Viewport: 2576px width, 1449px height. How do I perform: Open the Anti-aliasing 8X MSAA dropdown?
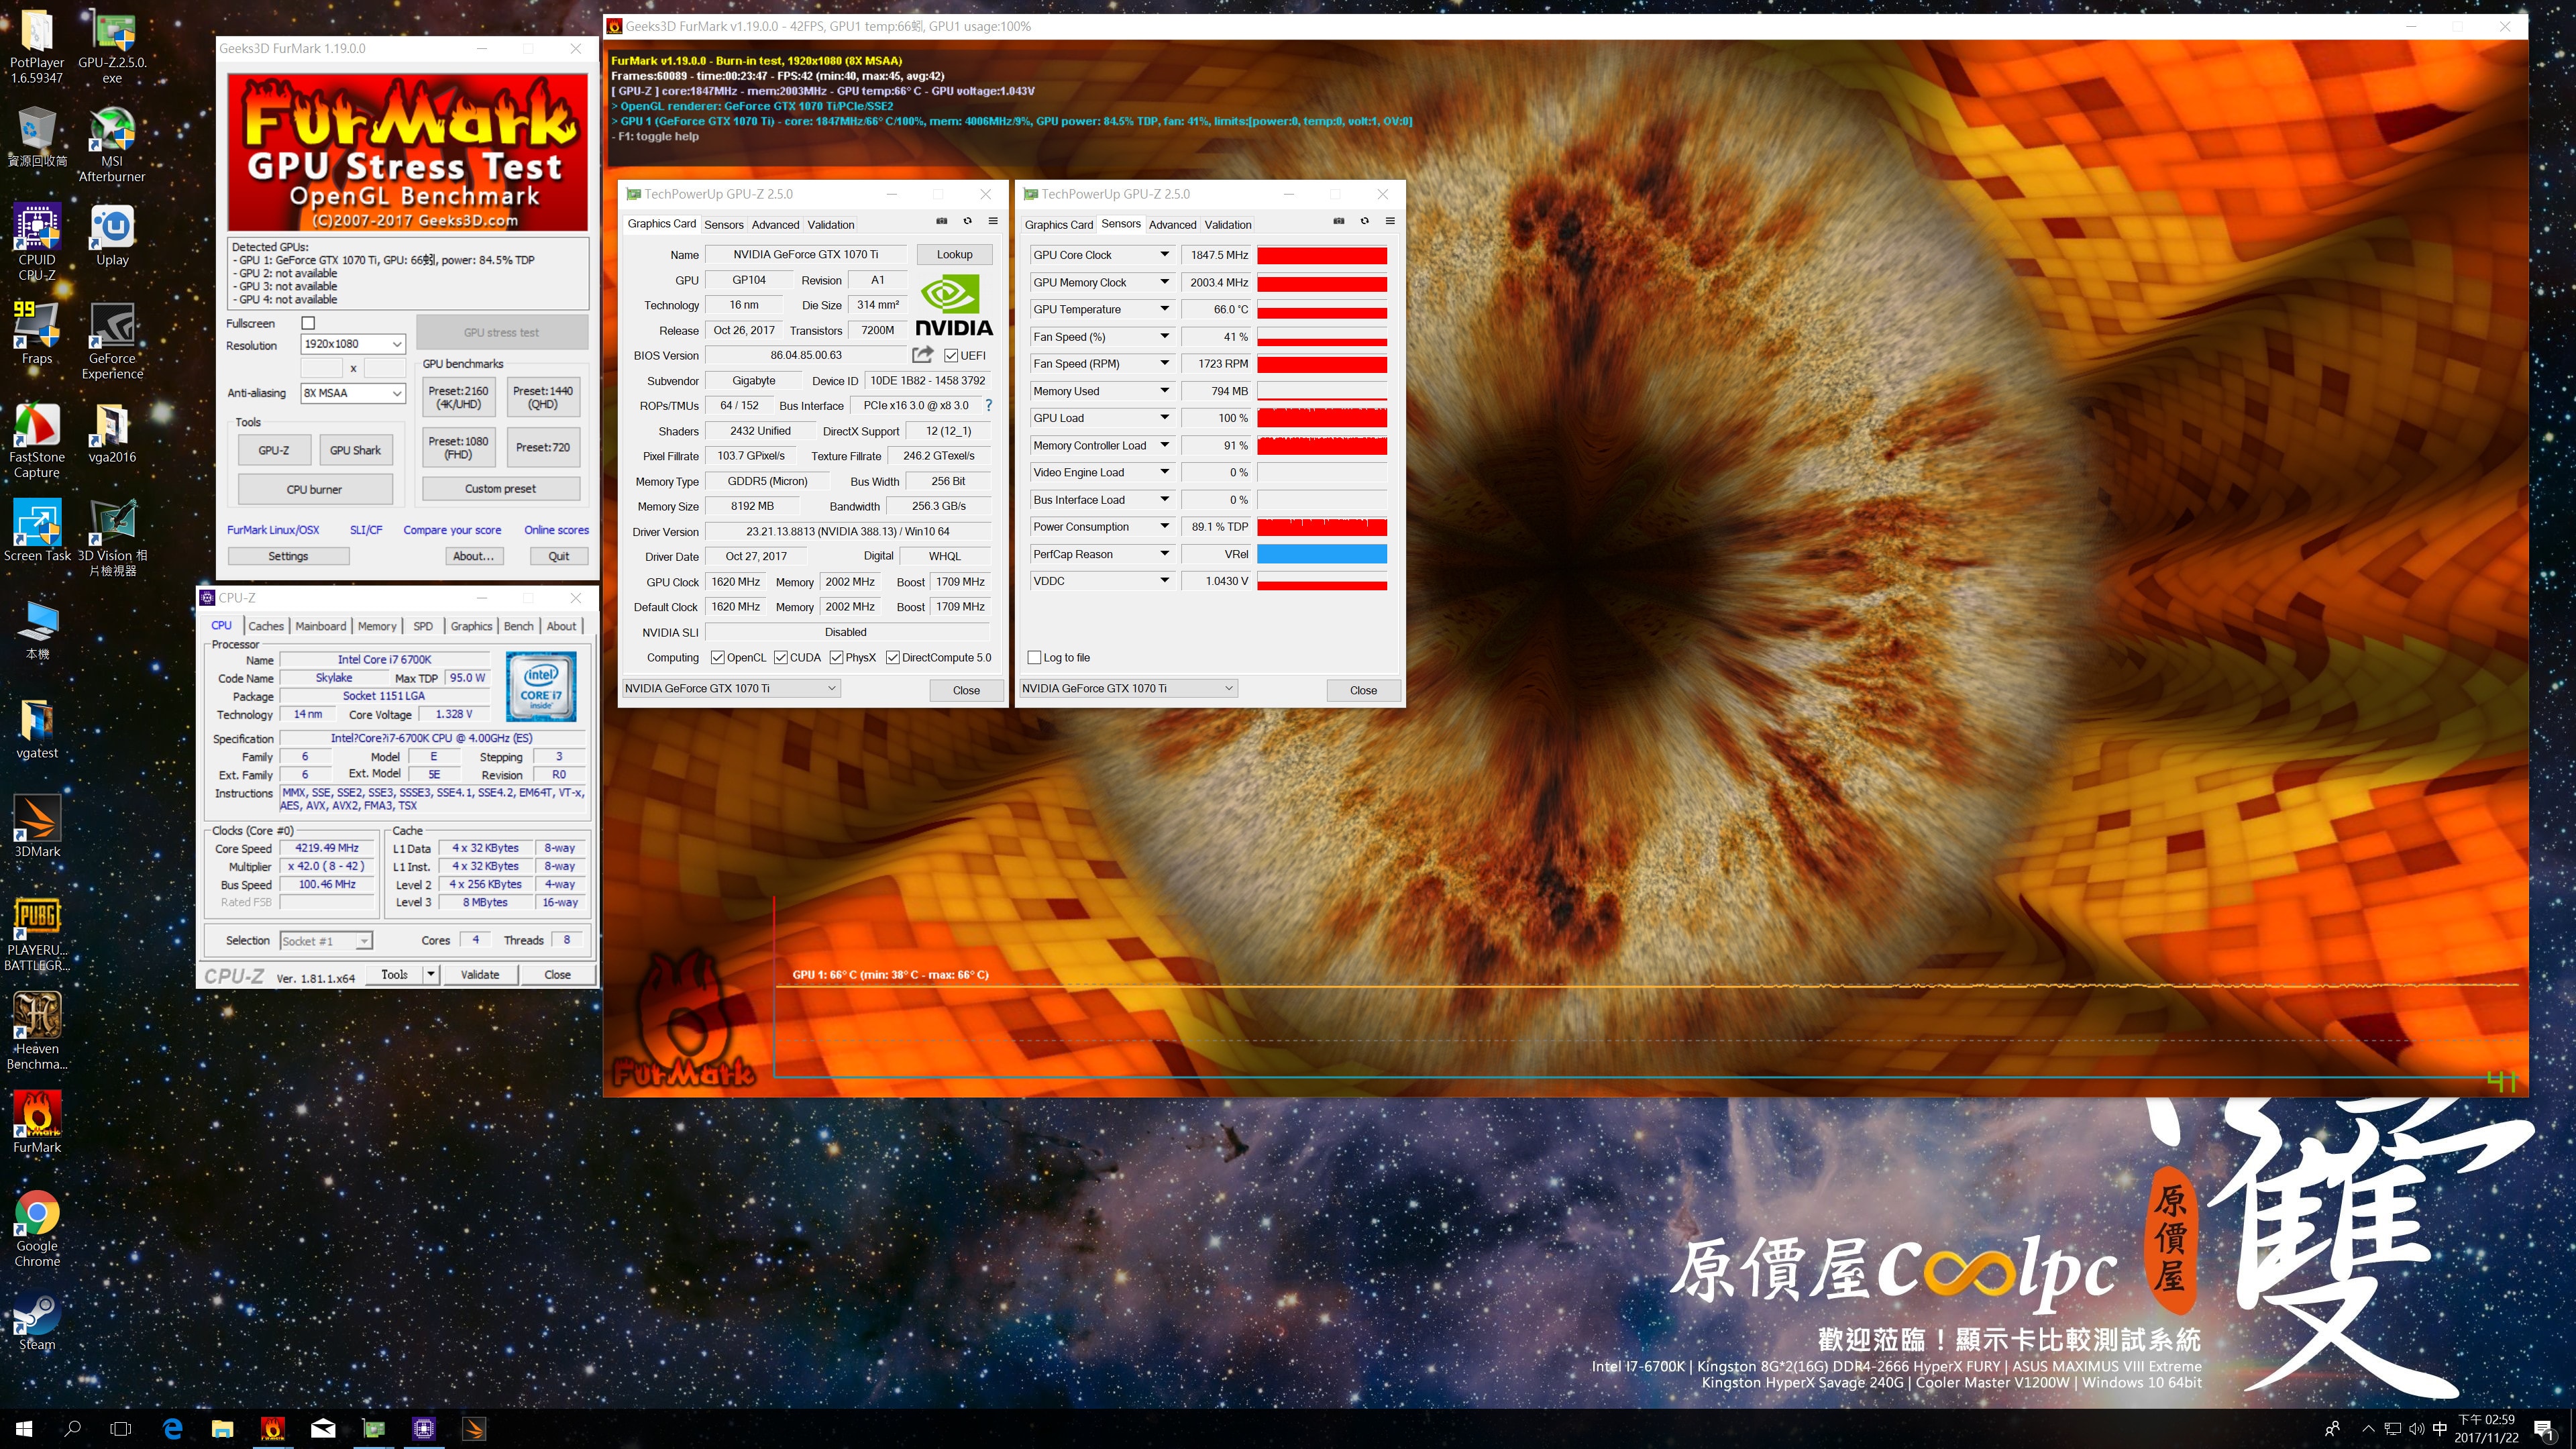click(x=352, y=393)
